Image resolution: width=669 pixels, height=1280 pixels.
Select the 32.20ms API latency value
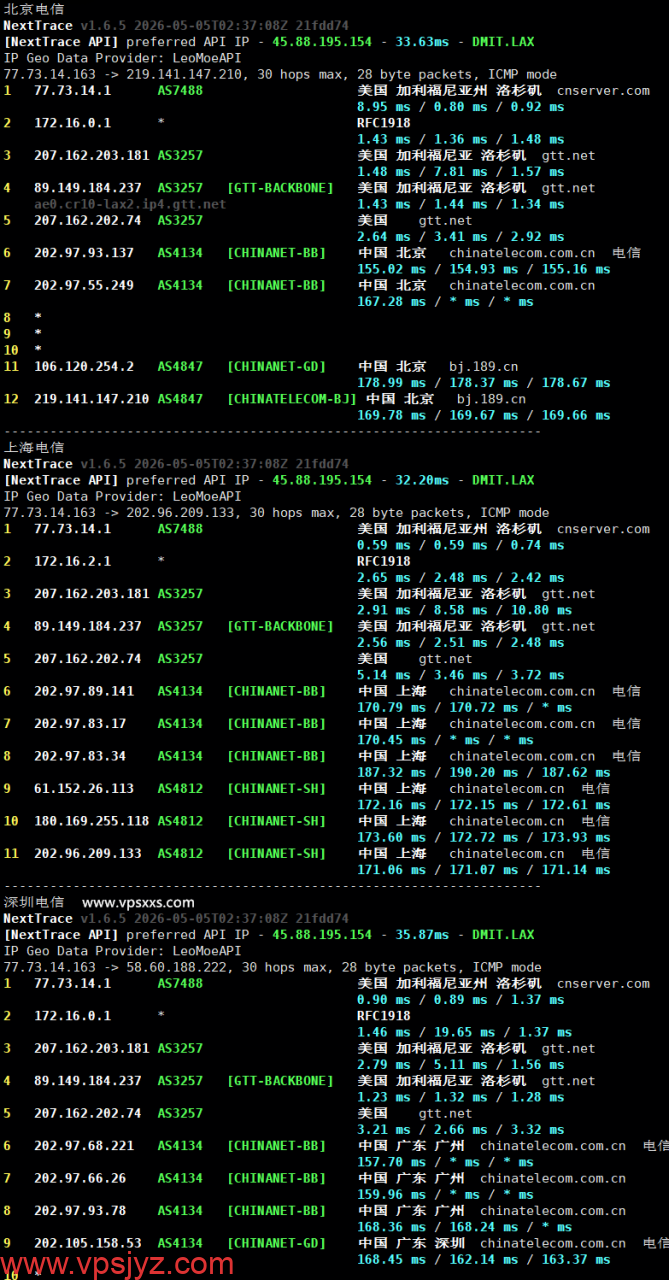point(422,480)
